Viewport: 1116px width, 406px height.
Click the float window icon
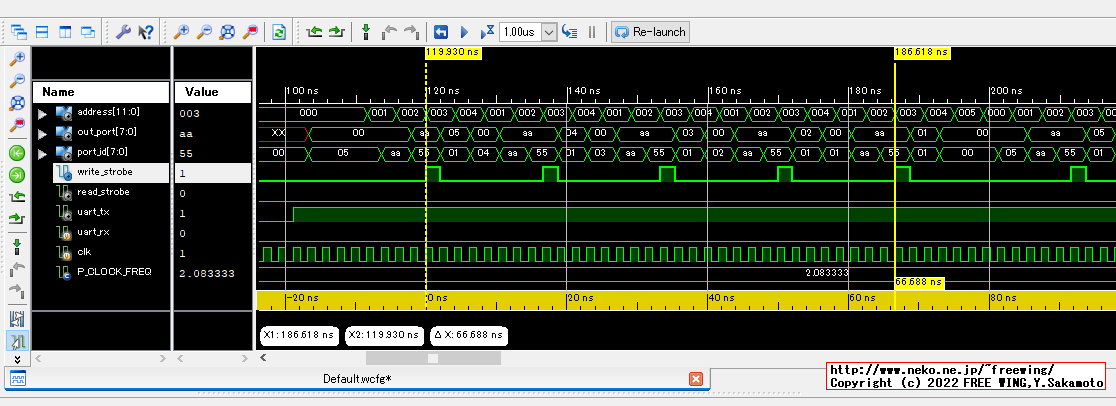(88, 32)
